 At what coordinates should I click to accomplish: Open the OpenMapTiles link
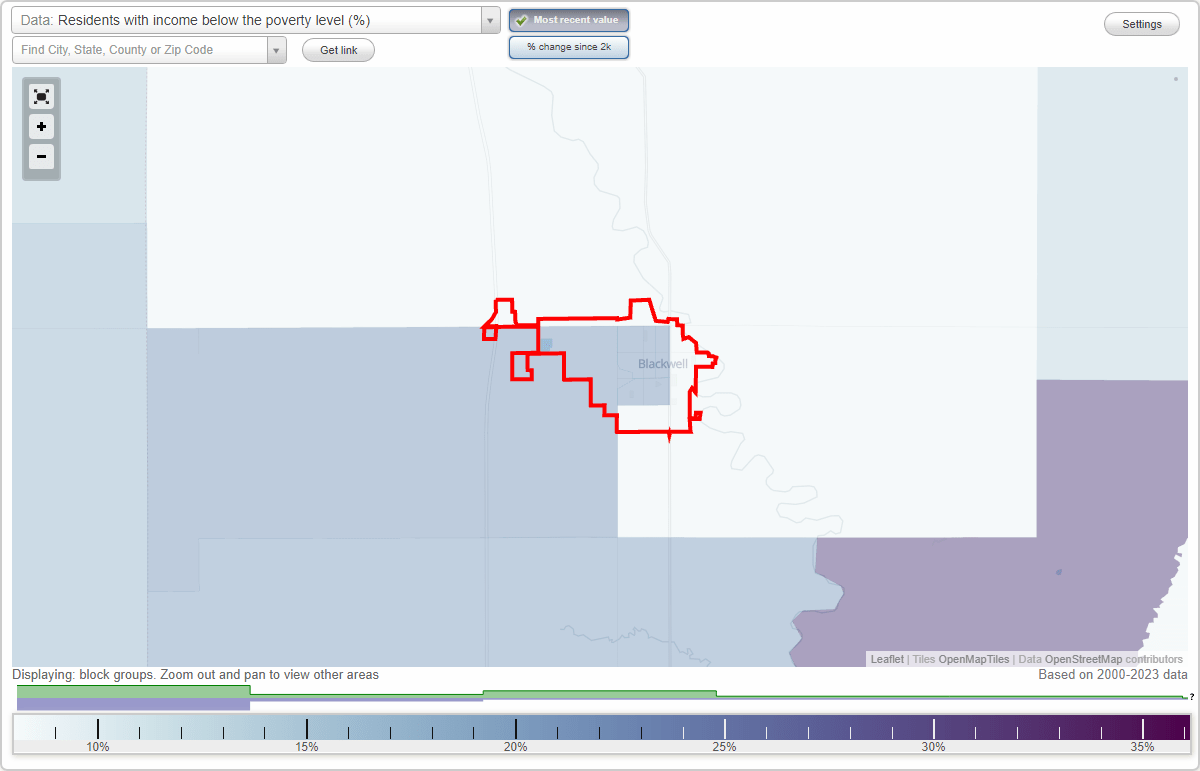974,659
